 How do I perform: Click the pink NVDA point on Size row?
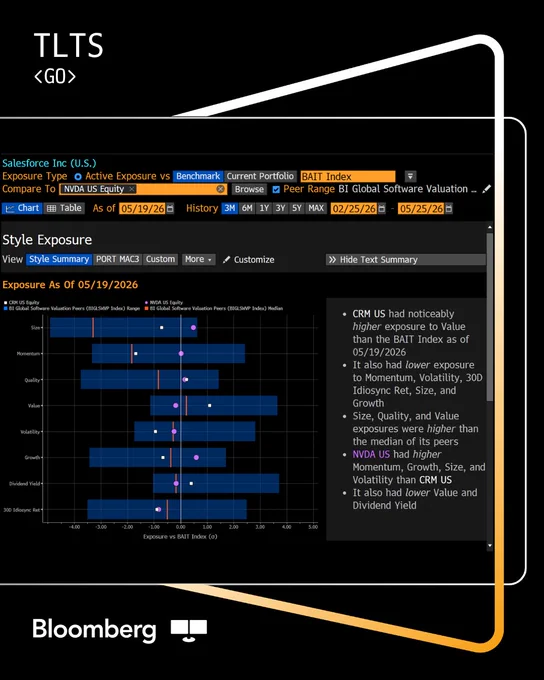point(193,327)
